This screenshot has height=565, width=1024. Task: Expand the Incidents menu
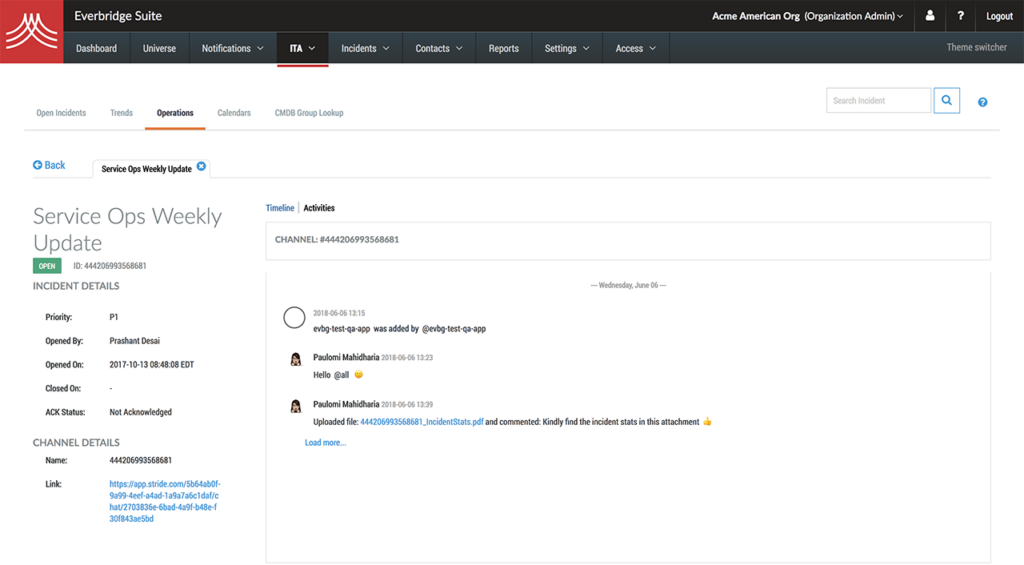(x=365, y=48)
